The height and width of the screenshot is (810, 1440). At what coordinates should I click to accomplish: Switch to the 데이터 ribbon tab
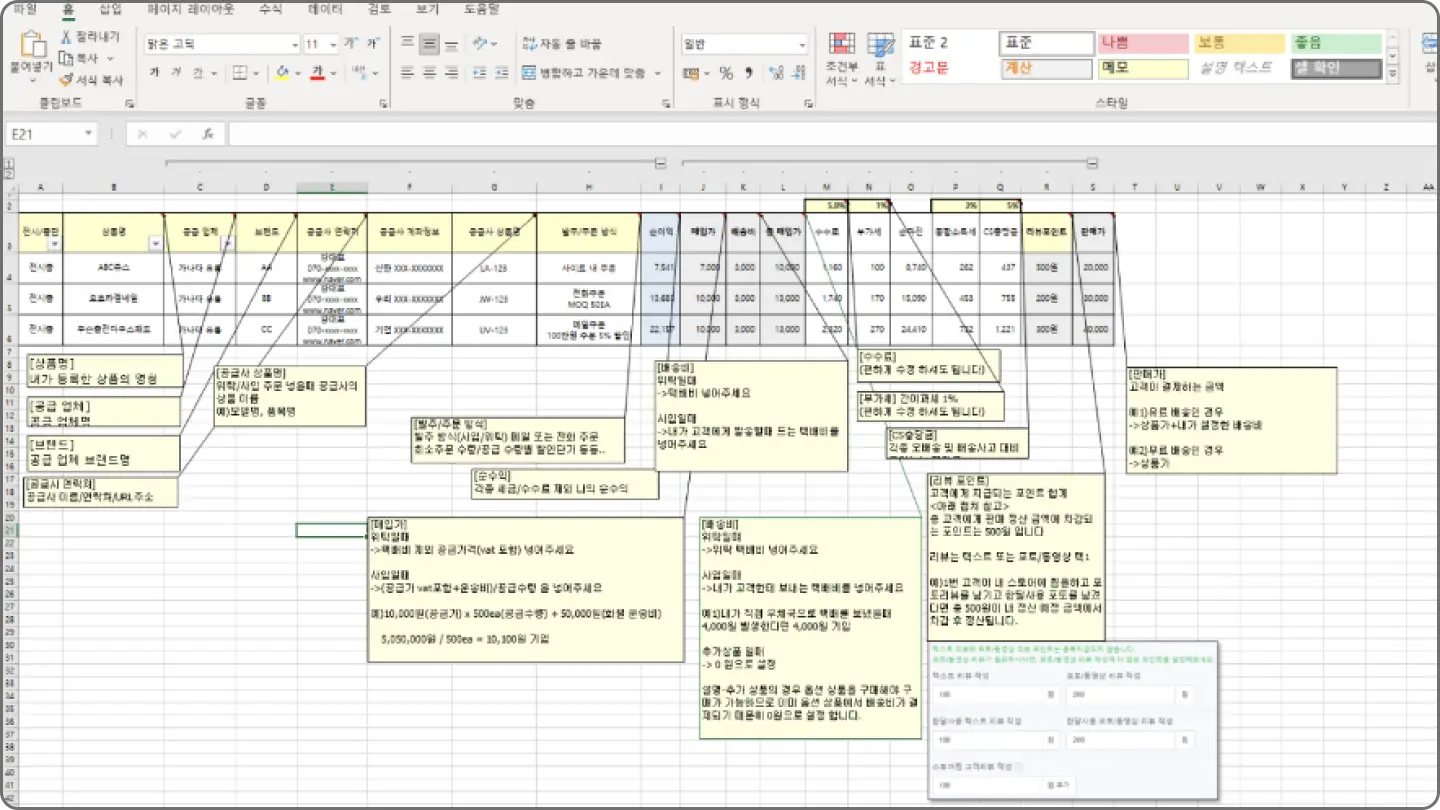[324, 9]
